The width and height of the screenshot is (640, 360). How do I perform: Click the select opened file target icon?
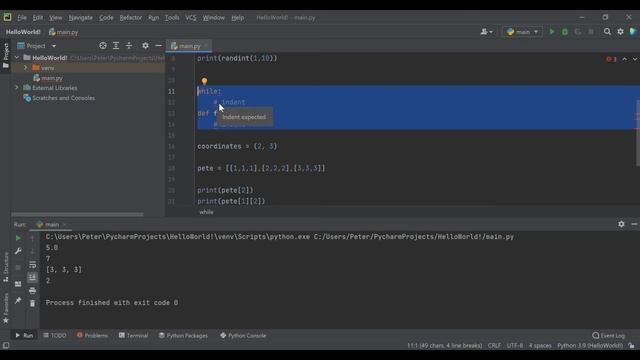click(103, 46)
